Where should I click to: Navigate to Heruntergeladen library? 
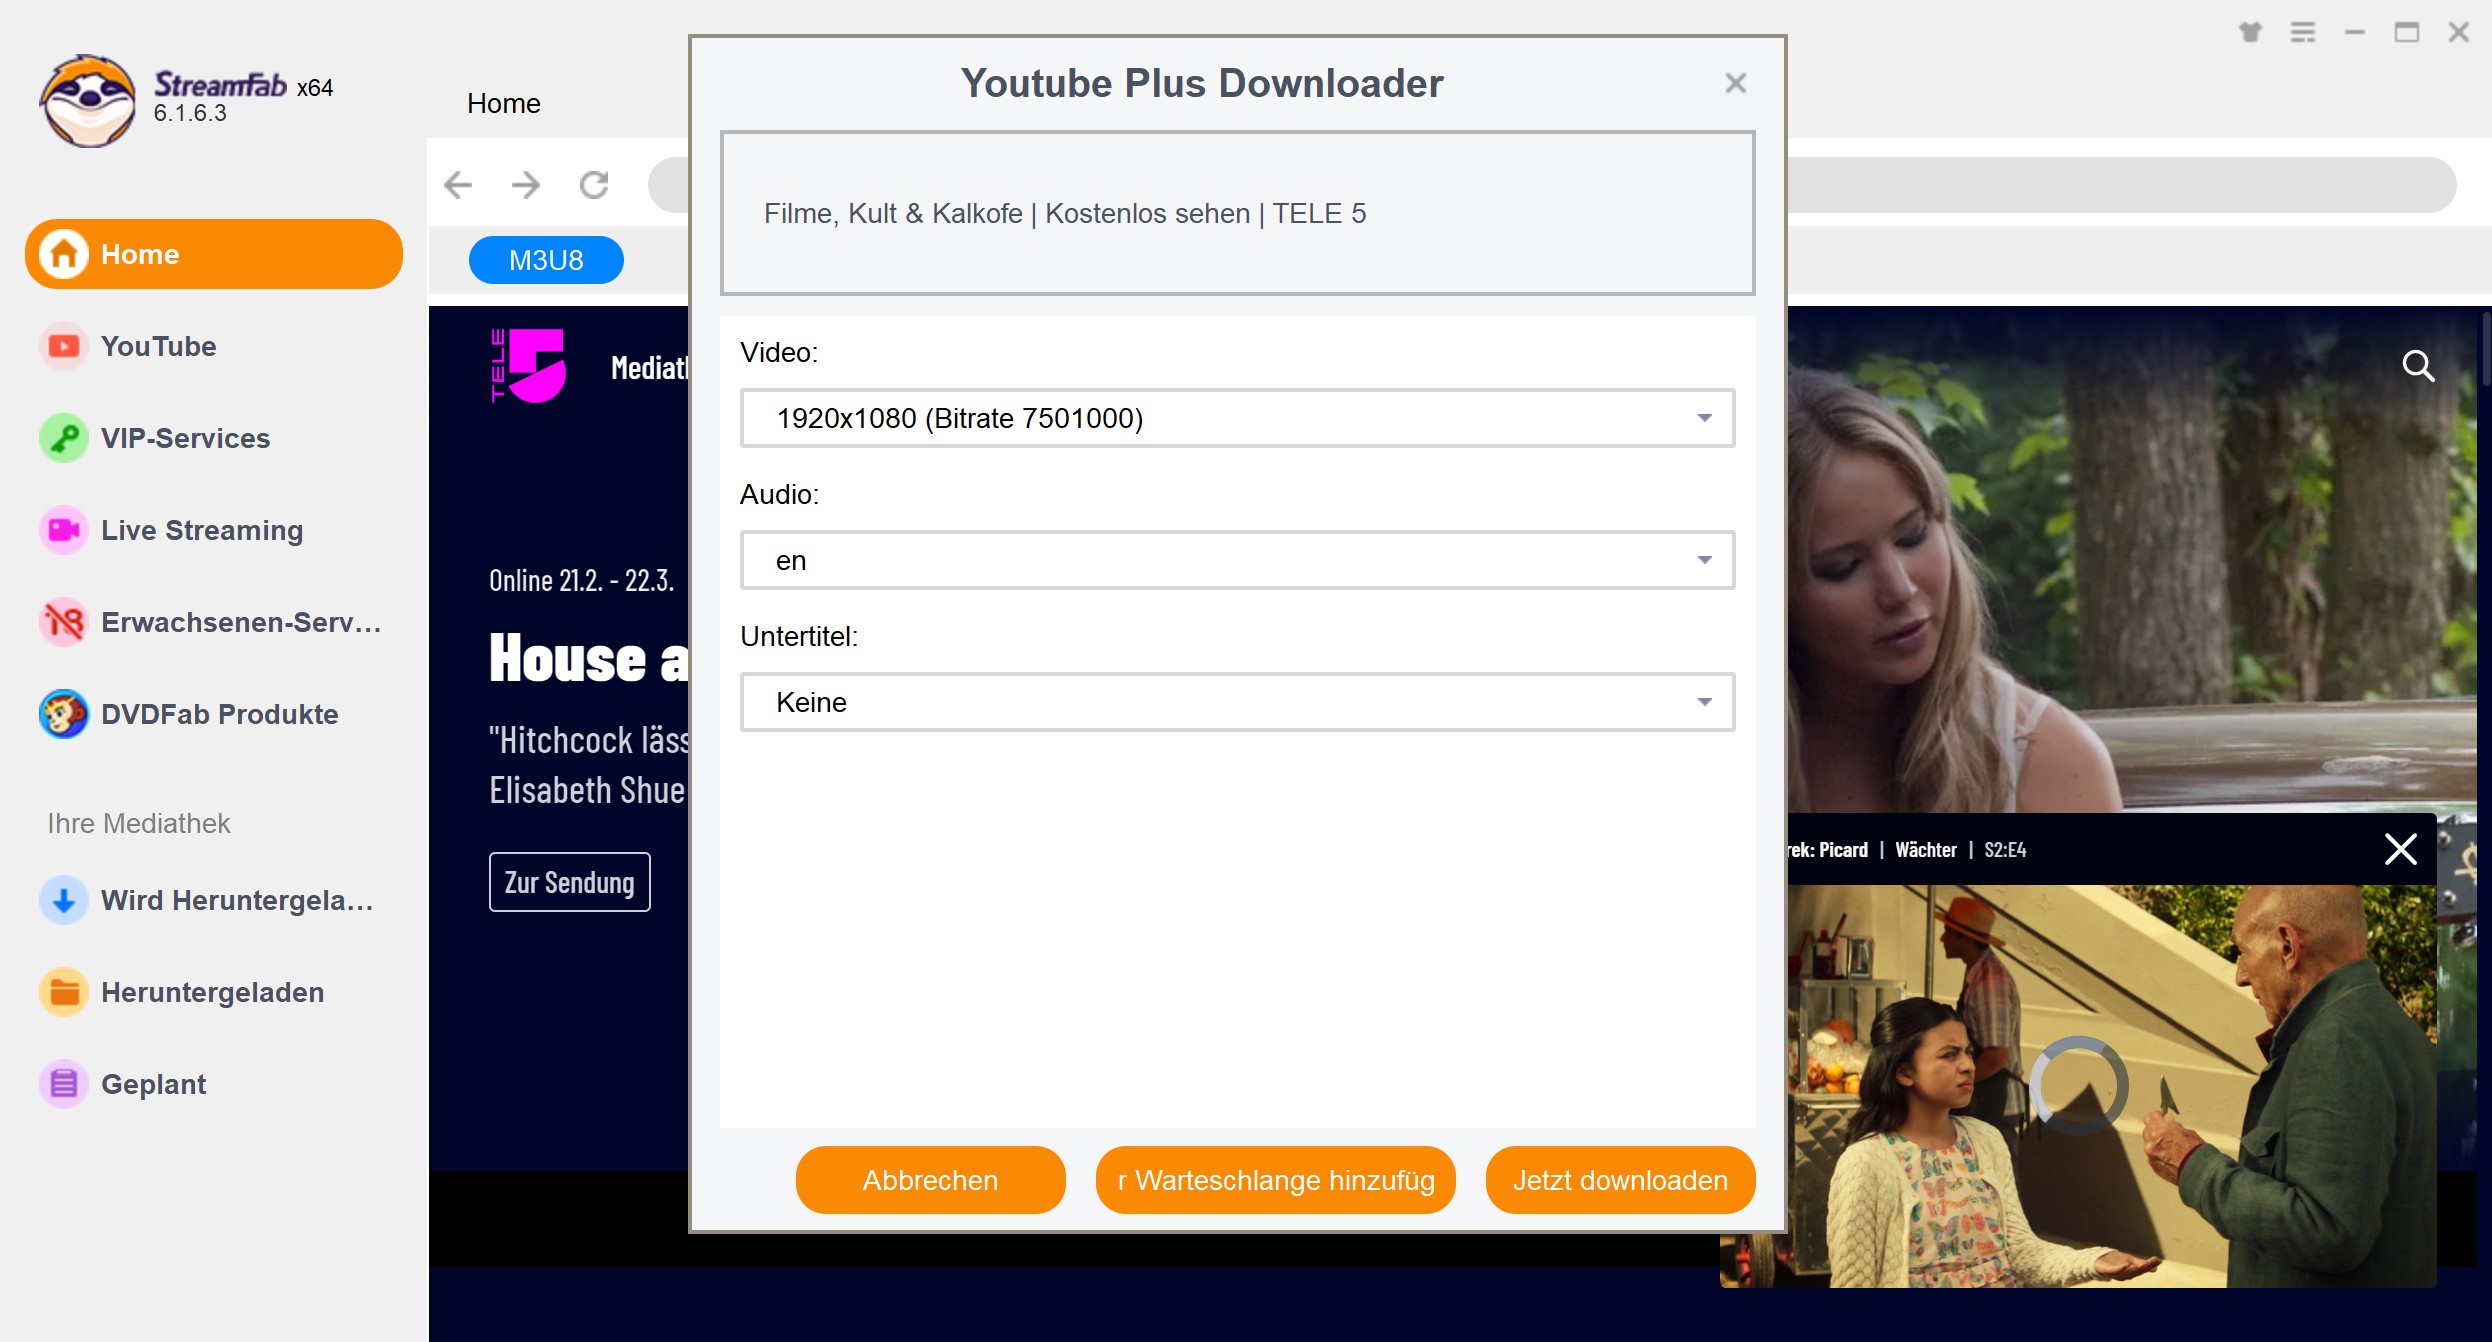click(x=212, y=992)
